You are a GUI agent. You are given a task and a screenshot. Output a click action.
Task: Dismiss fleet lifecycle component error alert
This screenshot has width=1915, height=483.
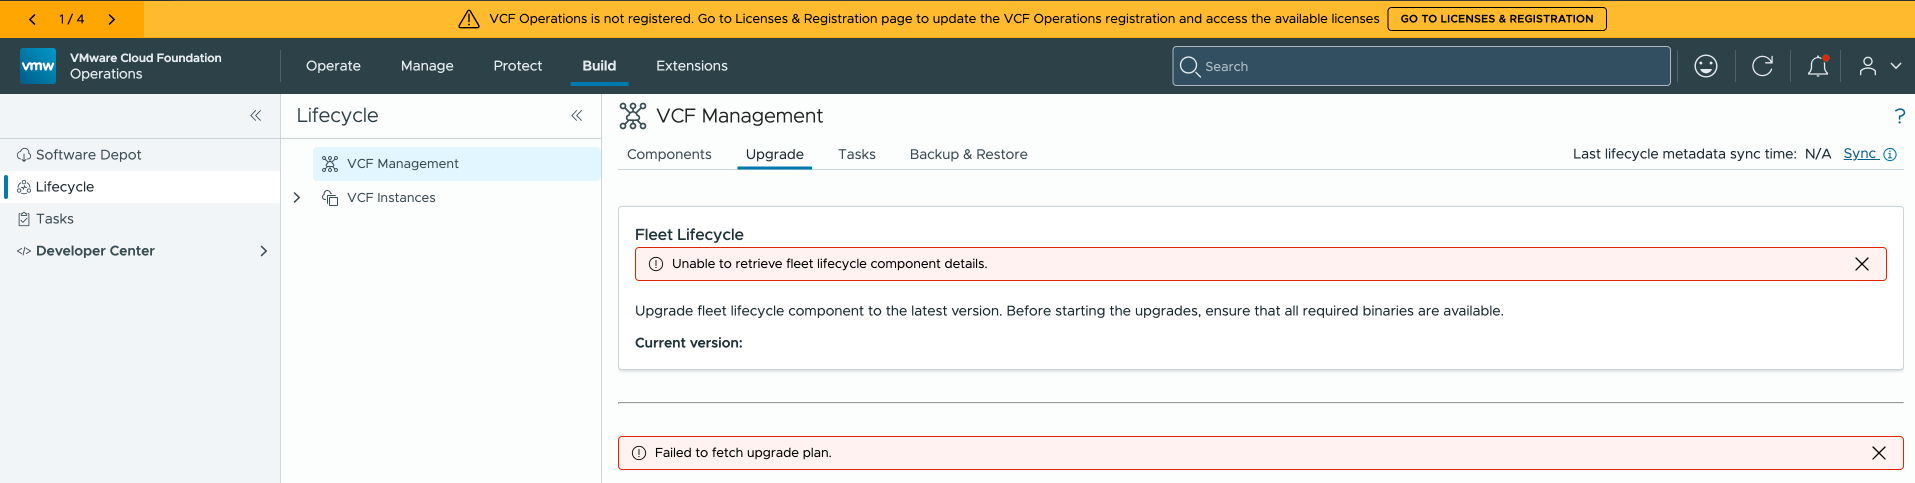point(1862,264)
